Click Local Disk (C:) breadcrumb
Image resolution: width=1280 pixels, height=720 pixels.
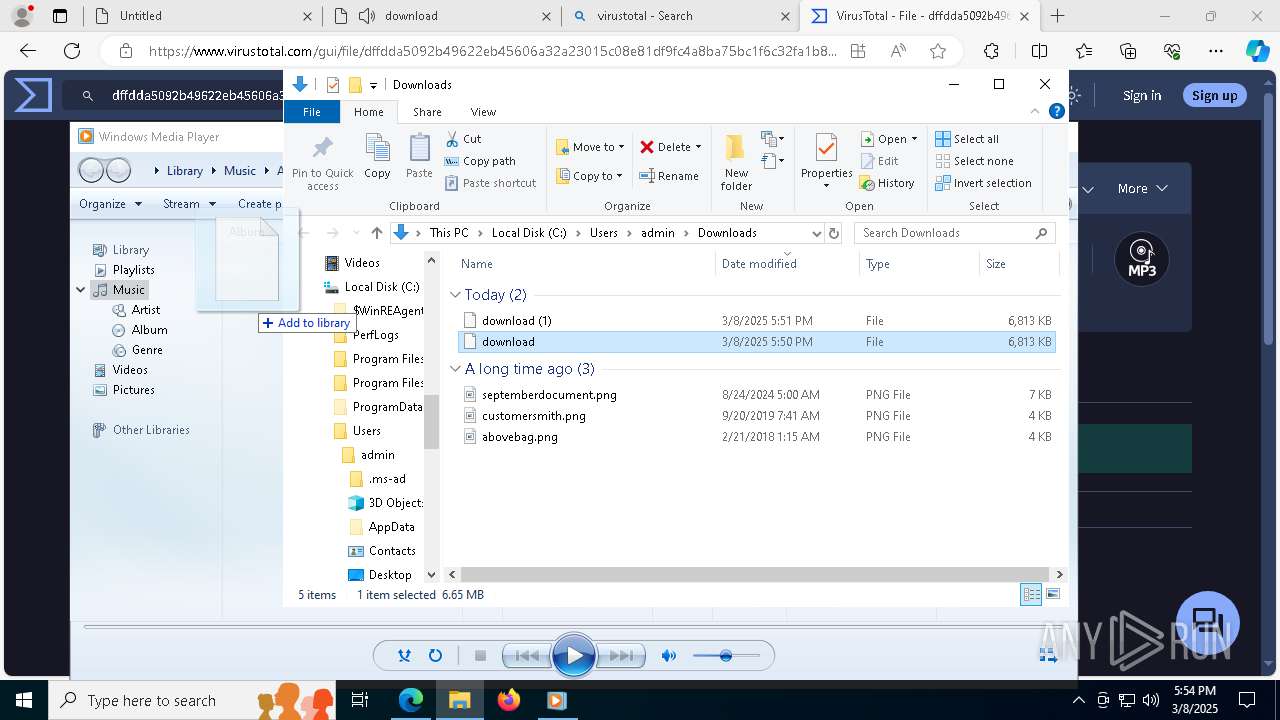click(x=529, y=233)
